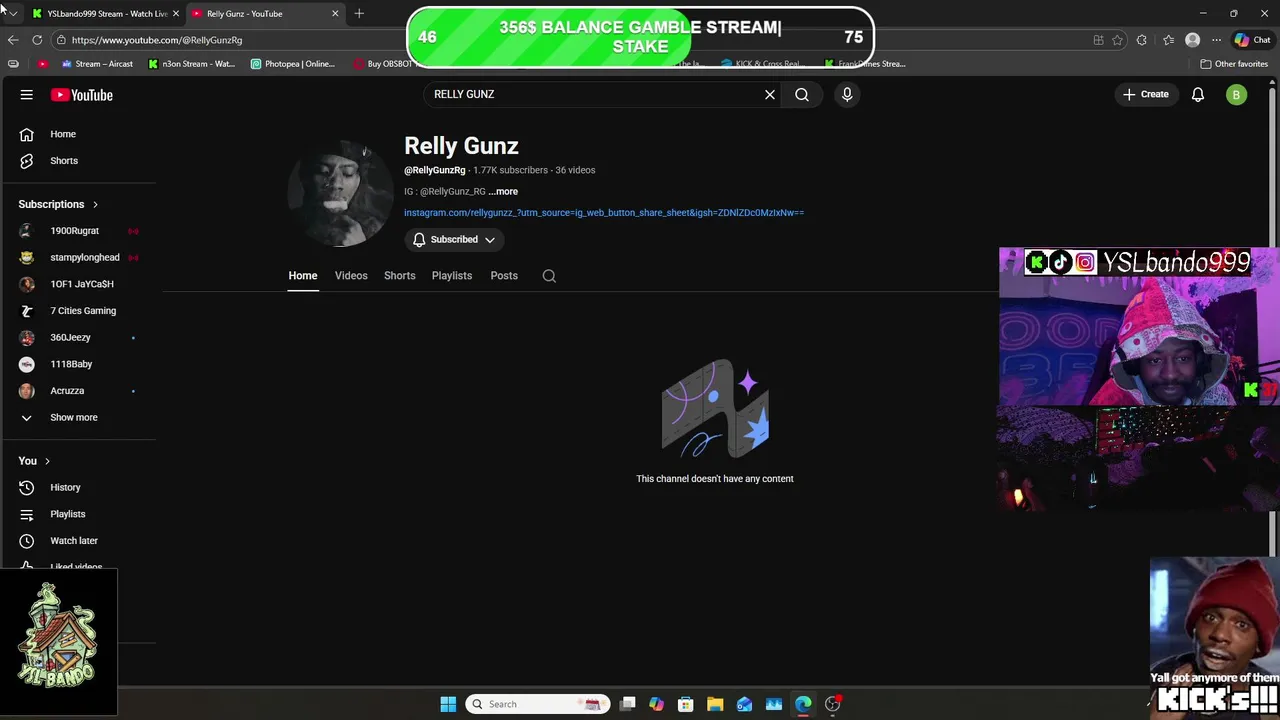Start voice search with the microphone
Image resolution: width=1280 pixels, height=720 pixels.
click(847, 94)
